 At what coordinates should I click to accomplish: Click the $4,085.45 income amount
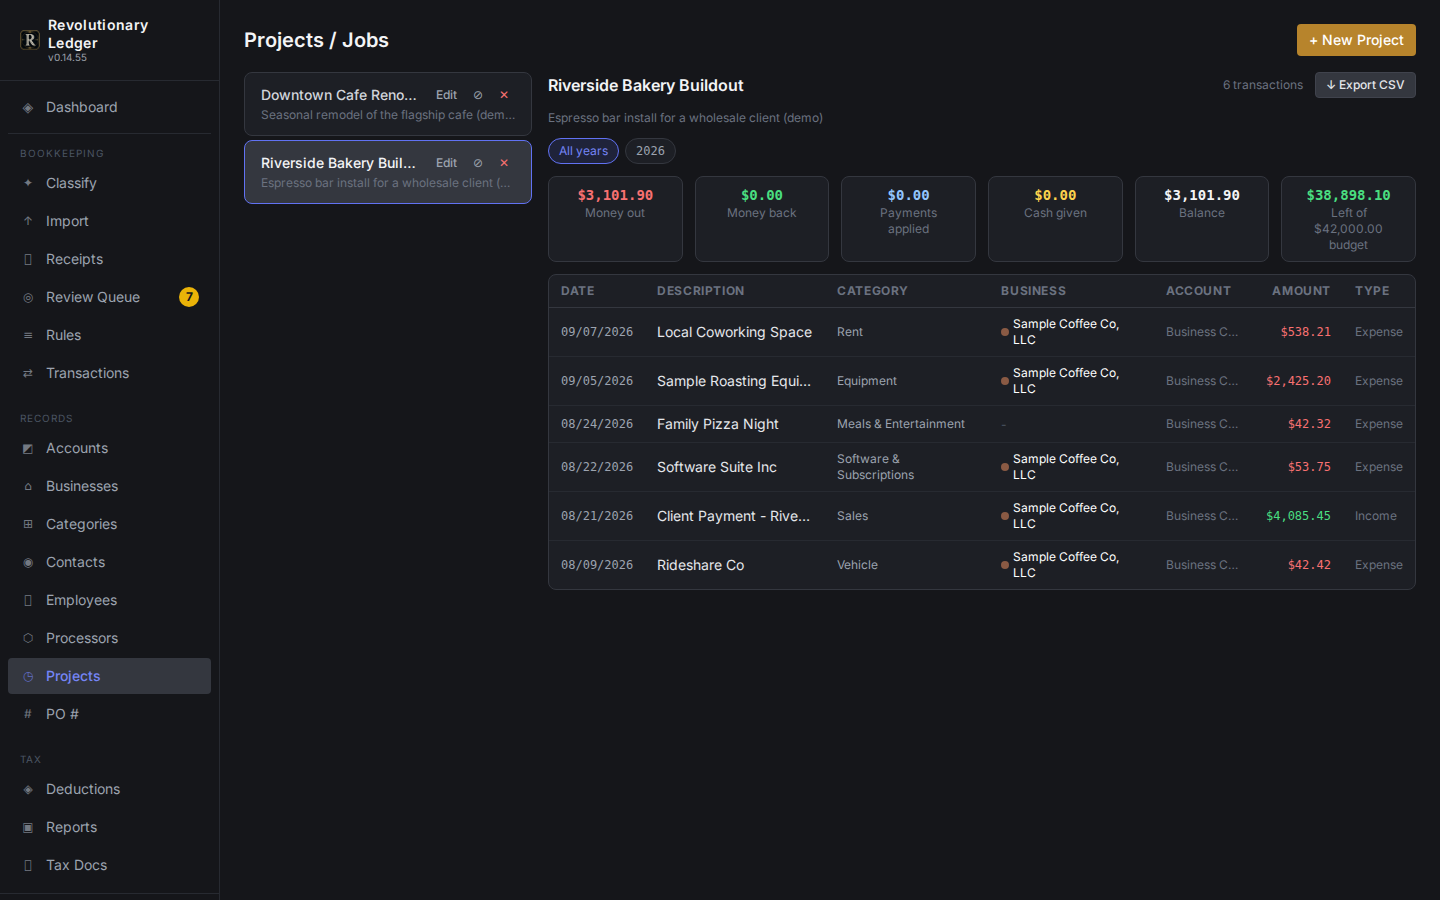point(1298,516)
